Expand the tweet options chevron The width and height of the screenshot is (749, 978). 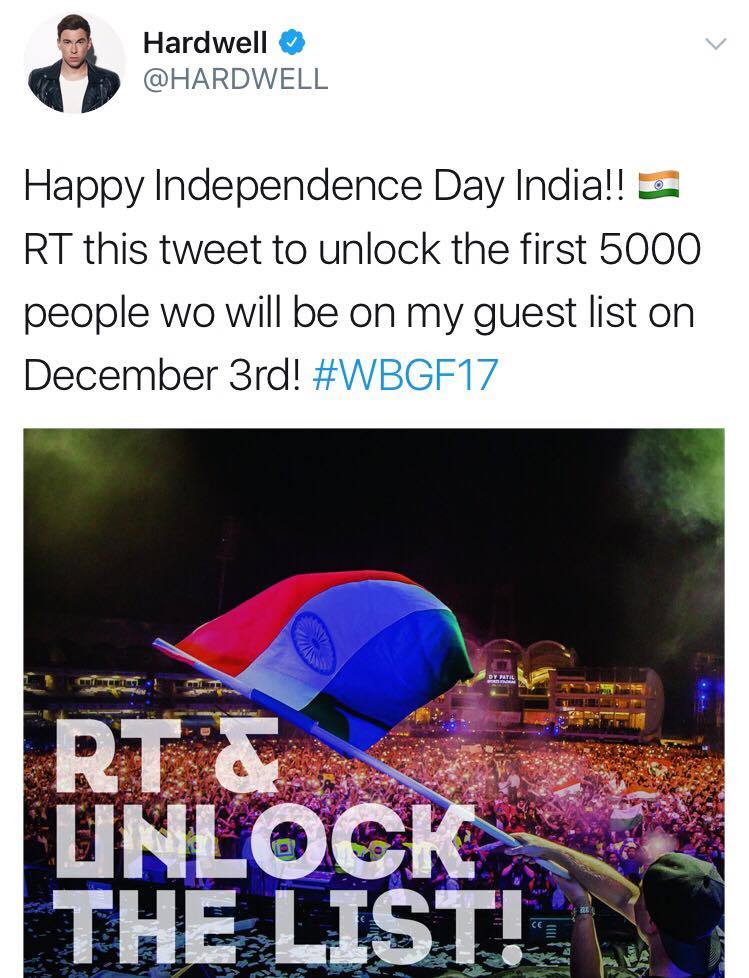click(x=715, y=44)
